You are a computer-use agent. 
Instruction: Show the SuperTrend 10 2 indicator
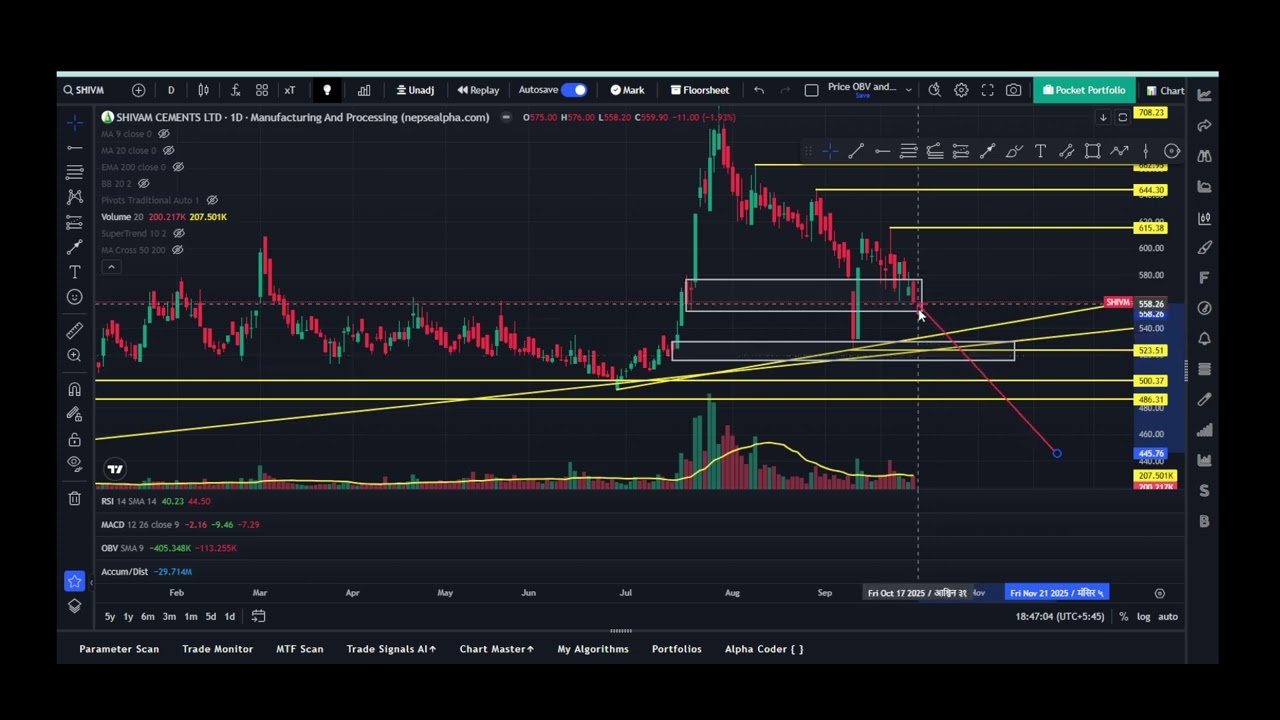pos(179,233)
